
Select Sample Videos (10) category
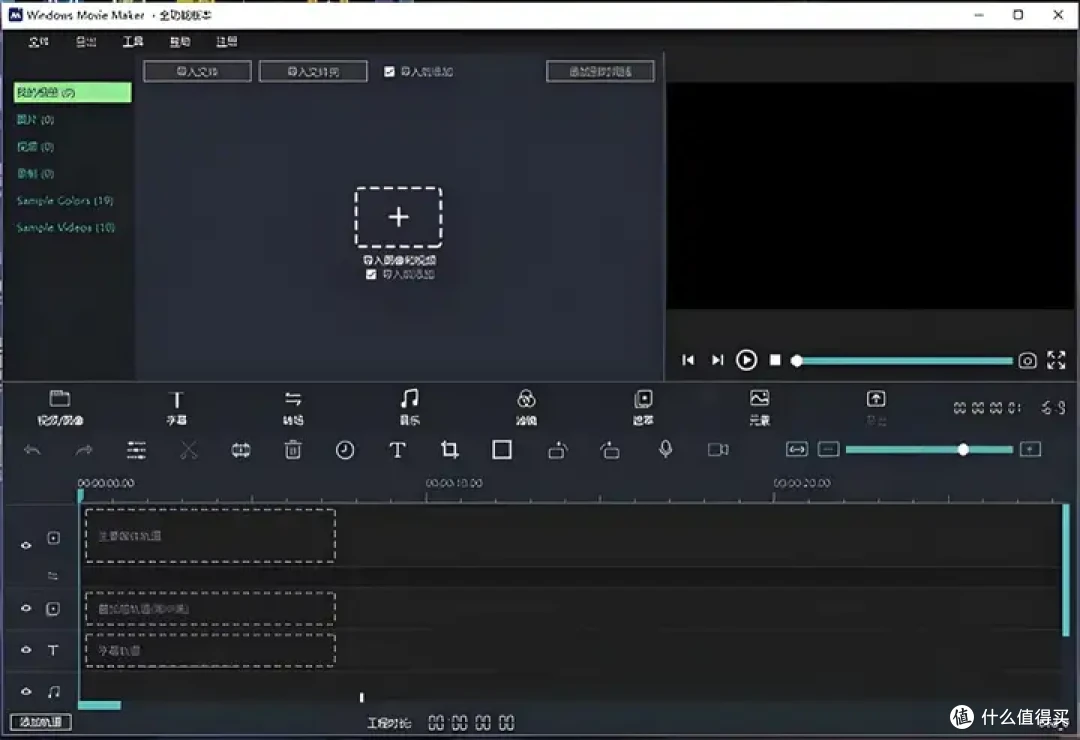click(65, 227)
